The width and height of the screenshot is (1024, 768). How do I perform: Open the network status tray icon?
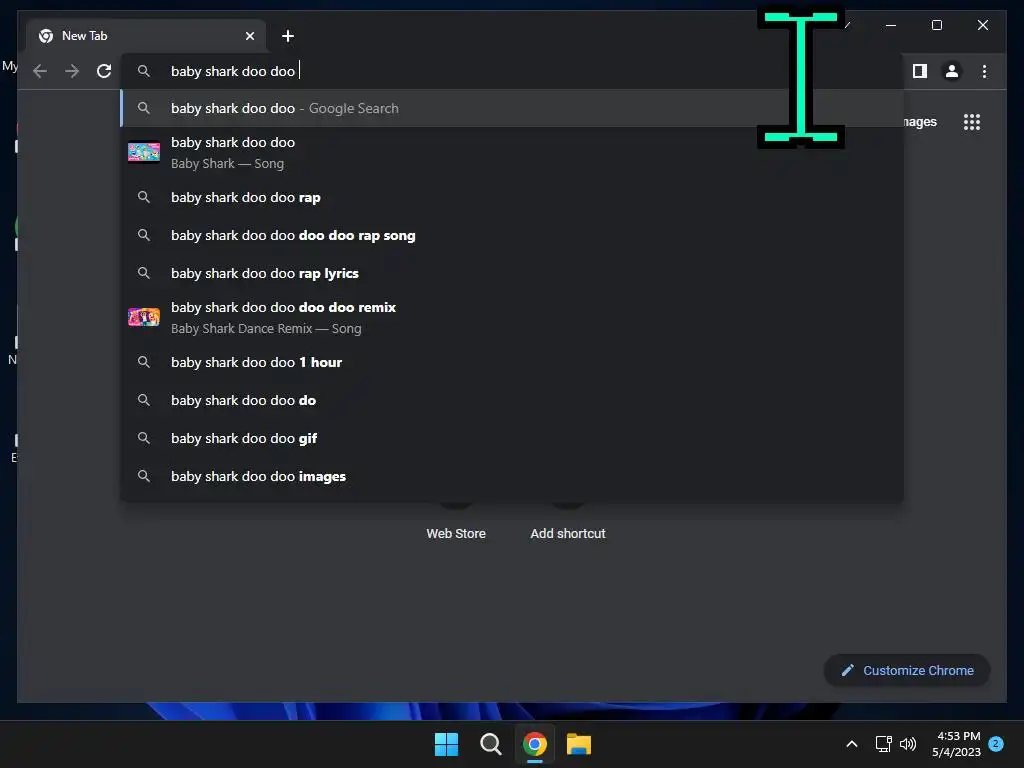pos(884,744)
